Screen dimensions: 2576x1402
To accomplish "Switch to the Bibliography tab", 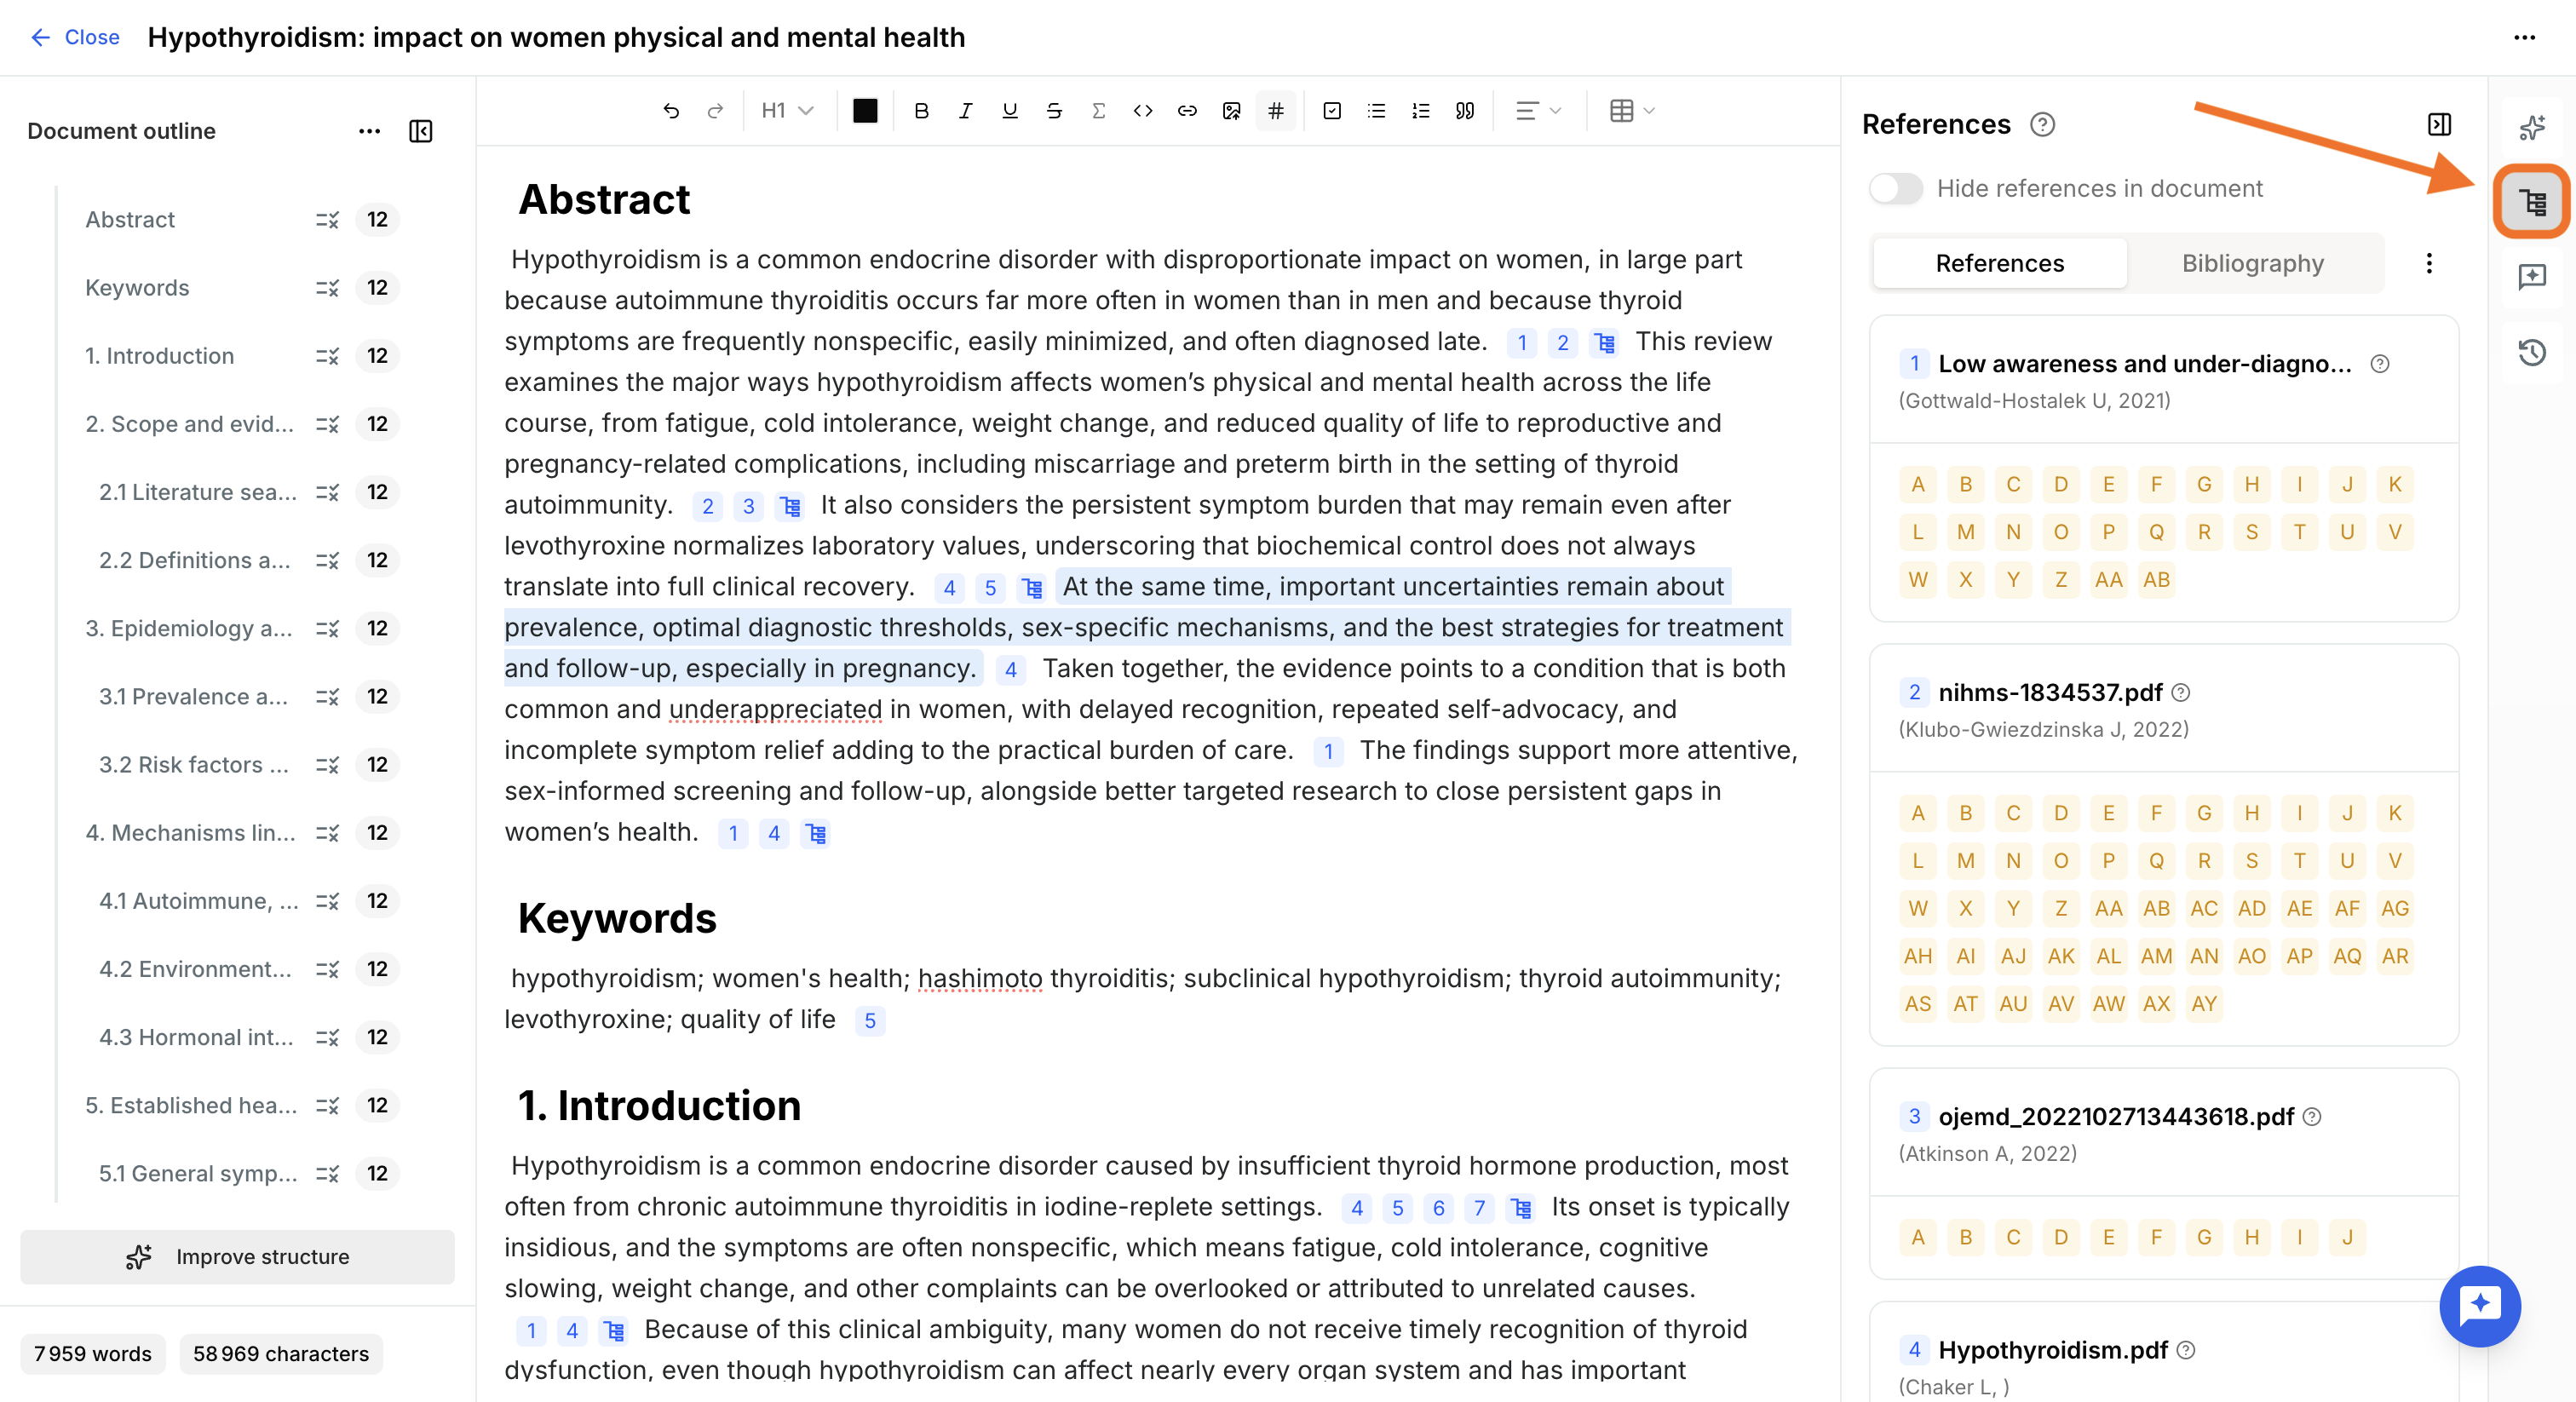I will [x=2252, y=263].
